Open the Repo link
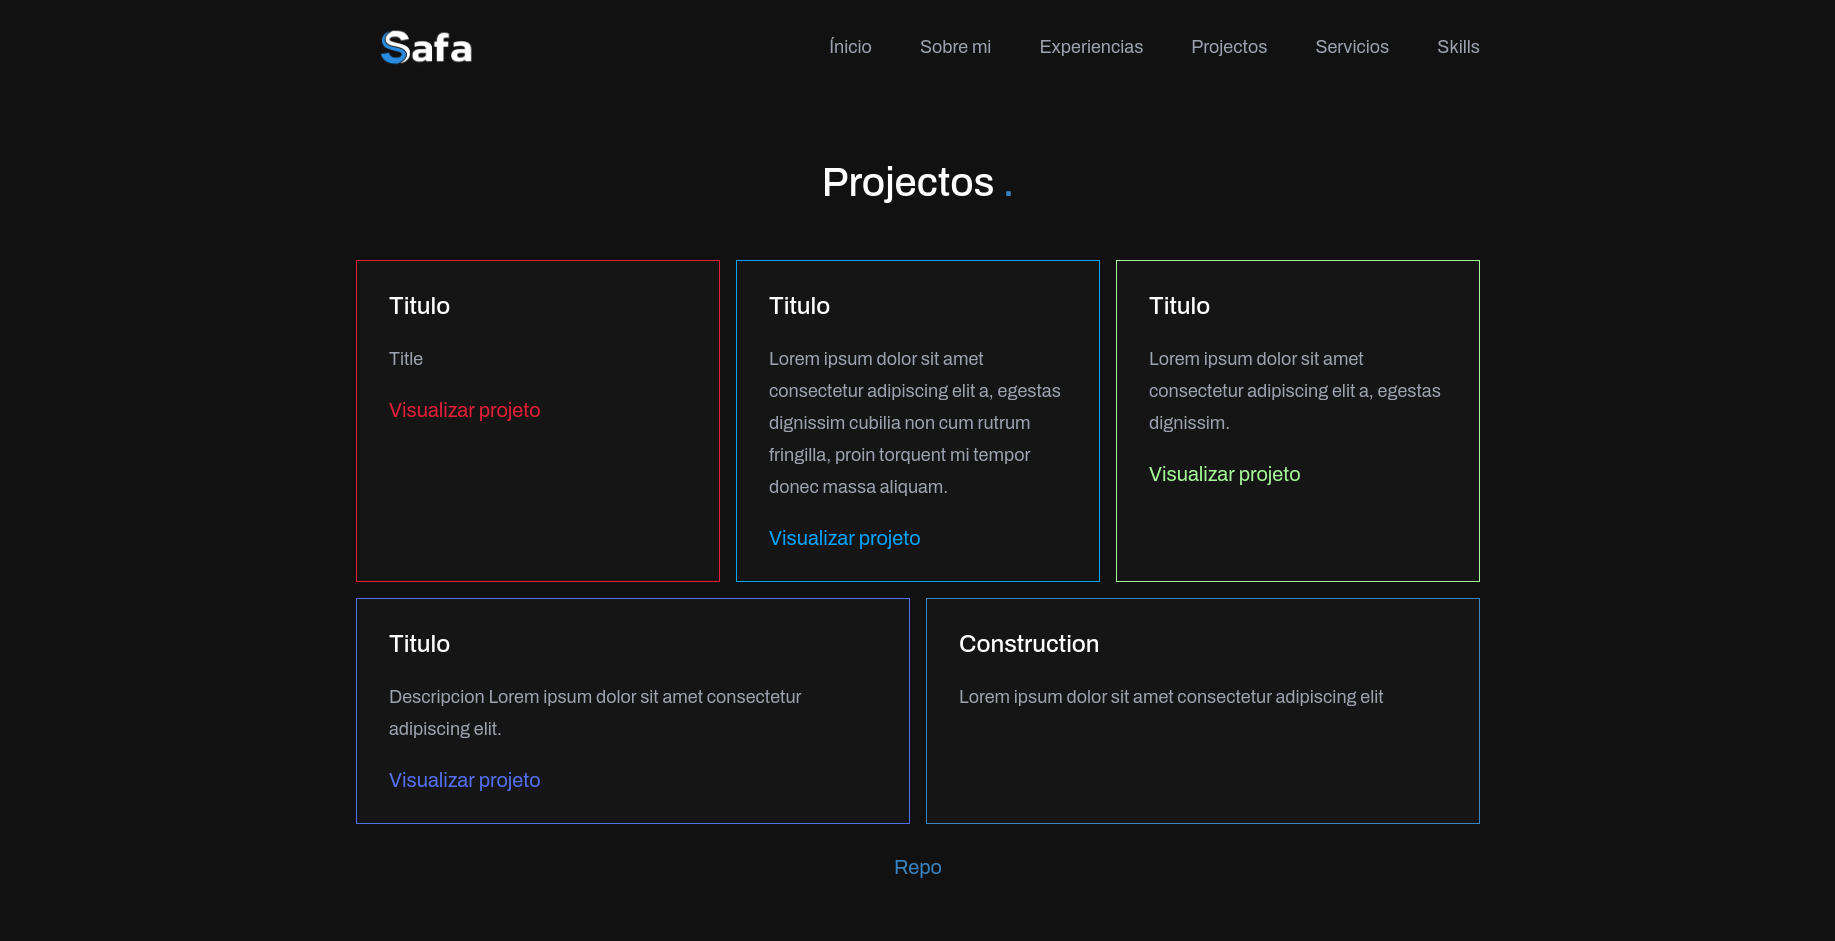Screen dimensions: 1835x941 click(917, 867)
